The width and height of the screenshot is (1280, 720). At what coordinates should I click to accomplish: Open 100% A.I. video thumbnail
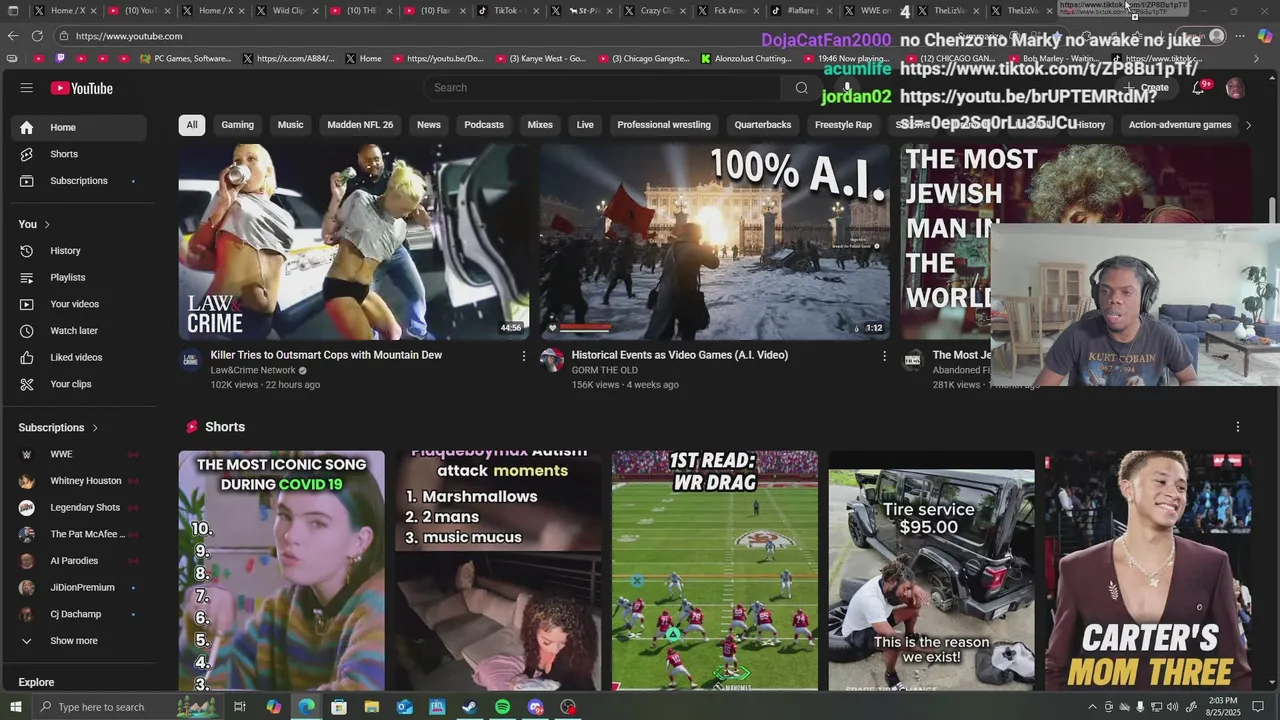(x=715, y=242)
